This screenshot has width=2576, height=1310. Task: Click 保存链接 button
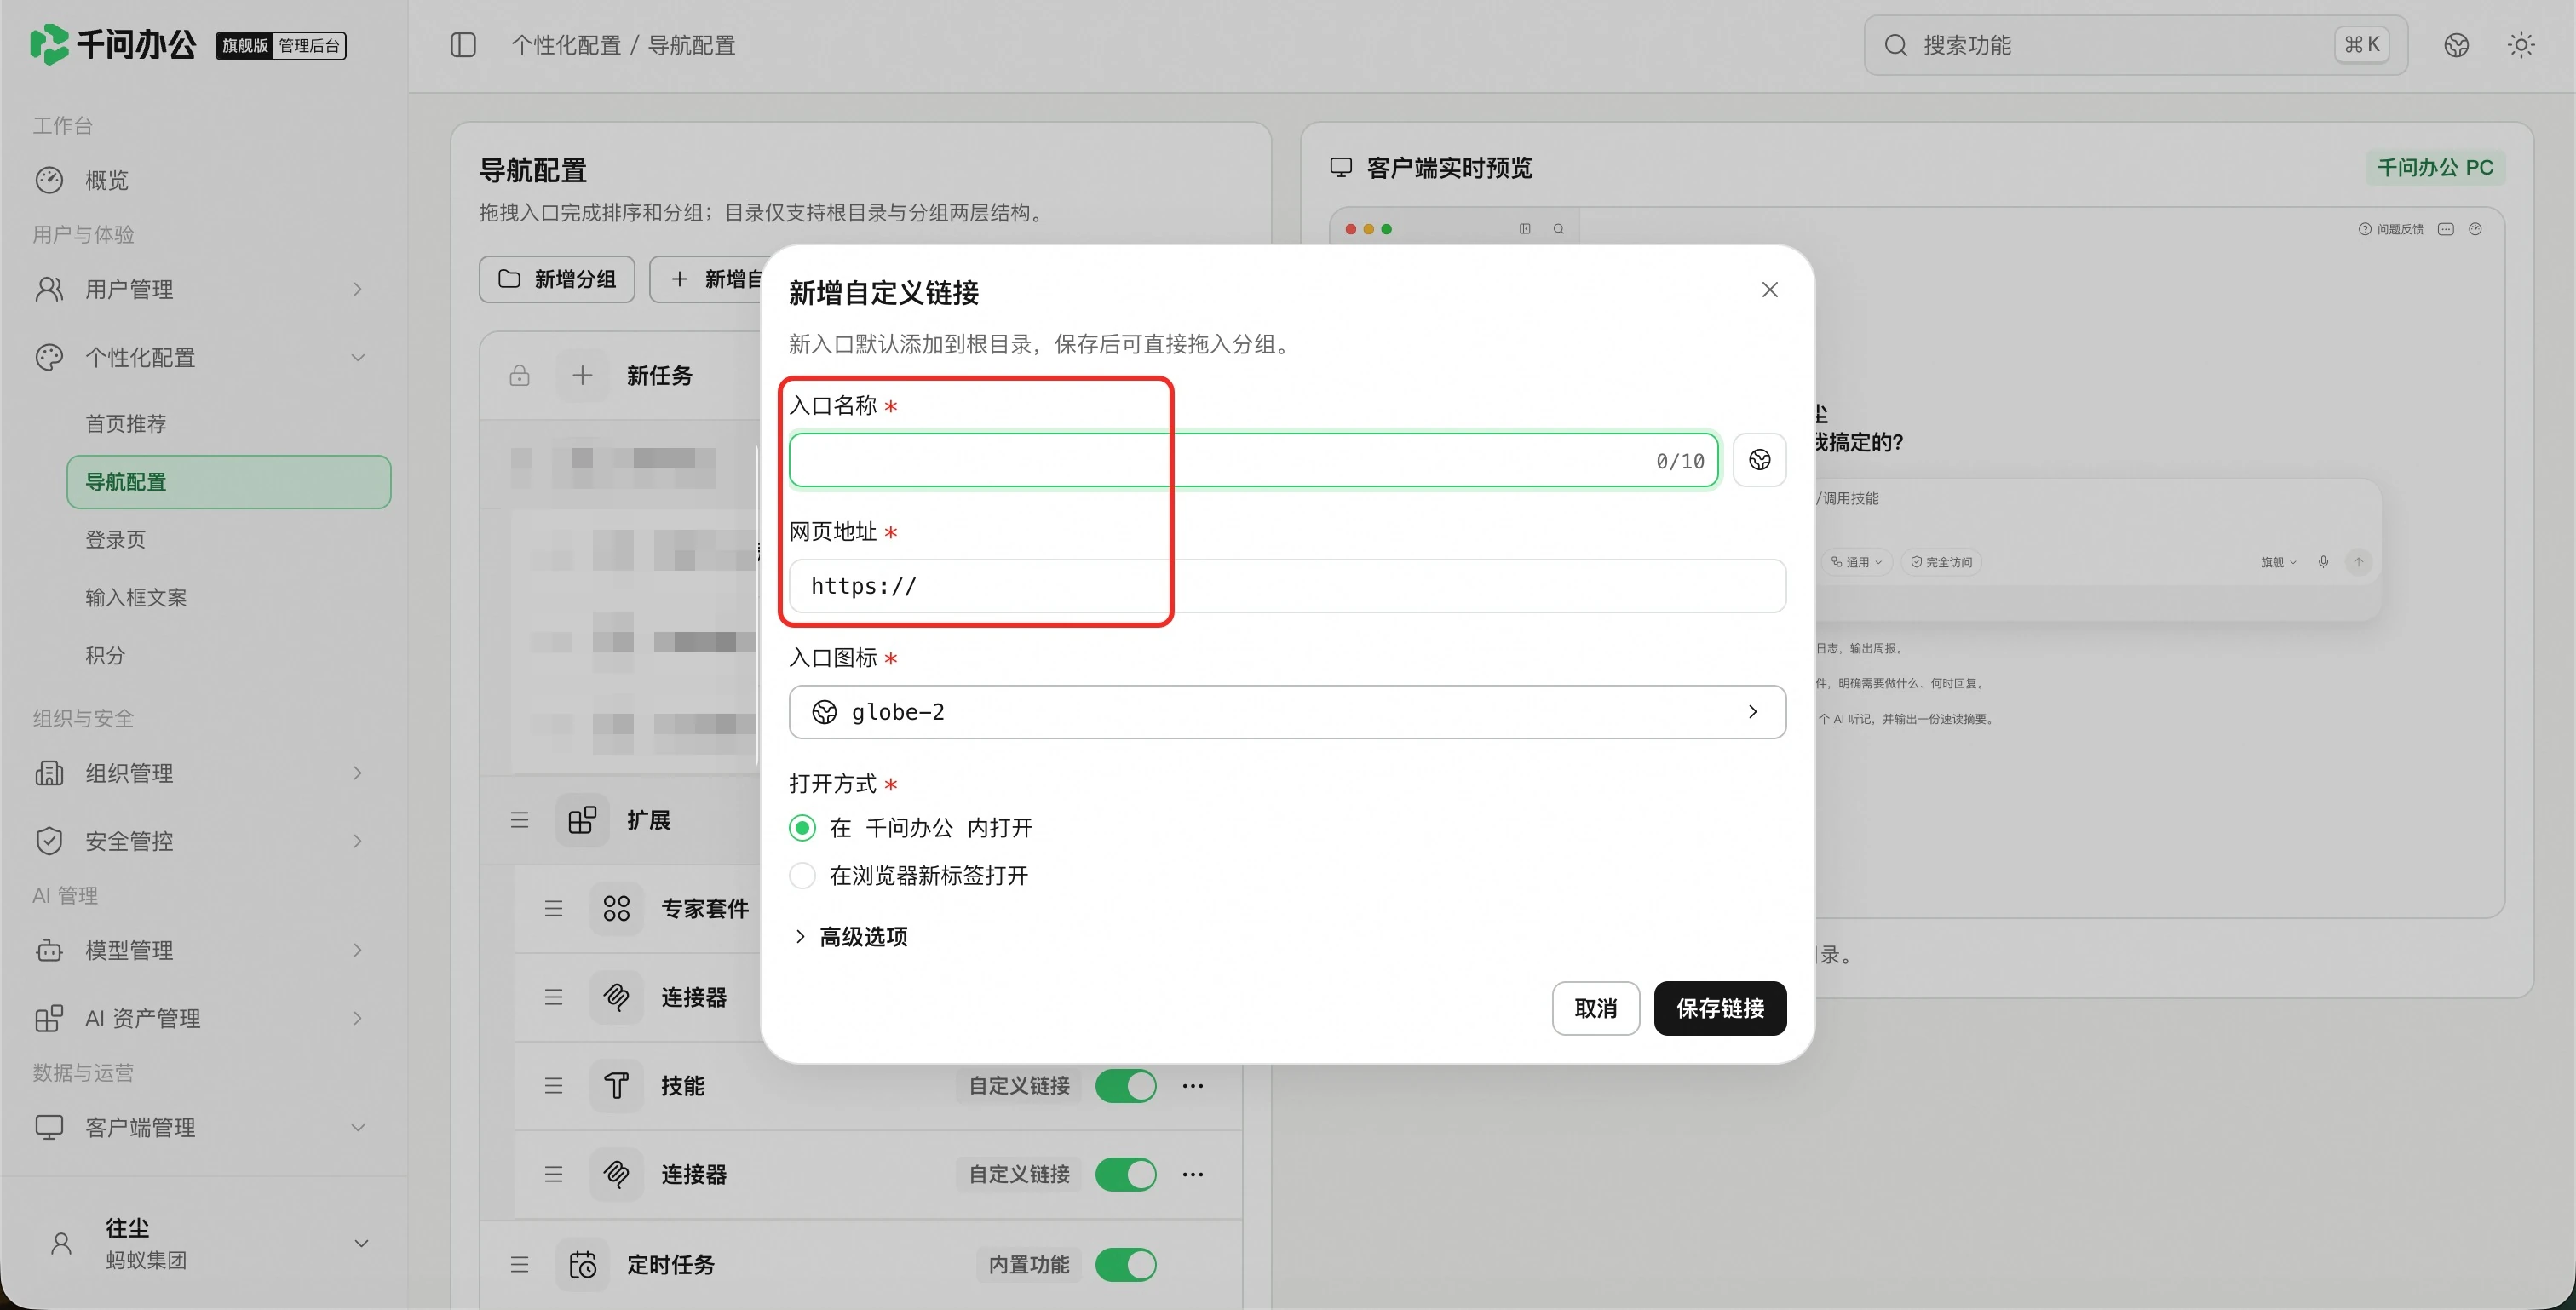tap(1720, 1008)
